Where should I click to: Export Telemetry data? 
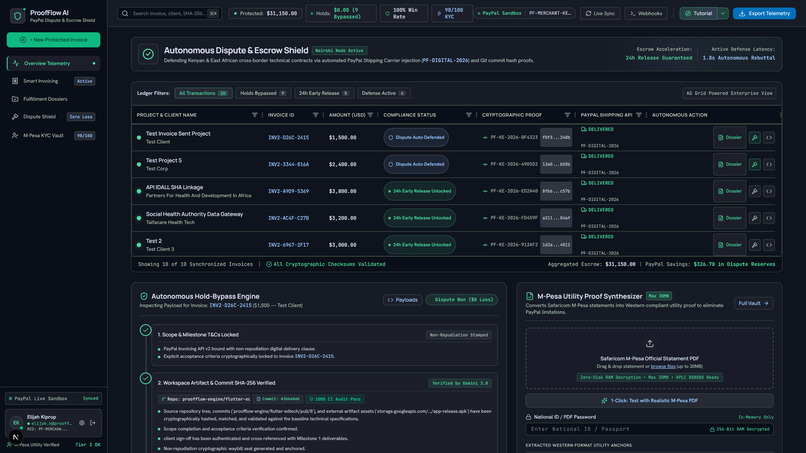(x=764, y=13)
